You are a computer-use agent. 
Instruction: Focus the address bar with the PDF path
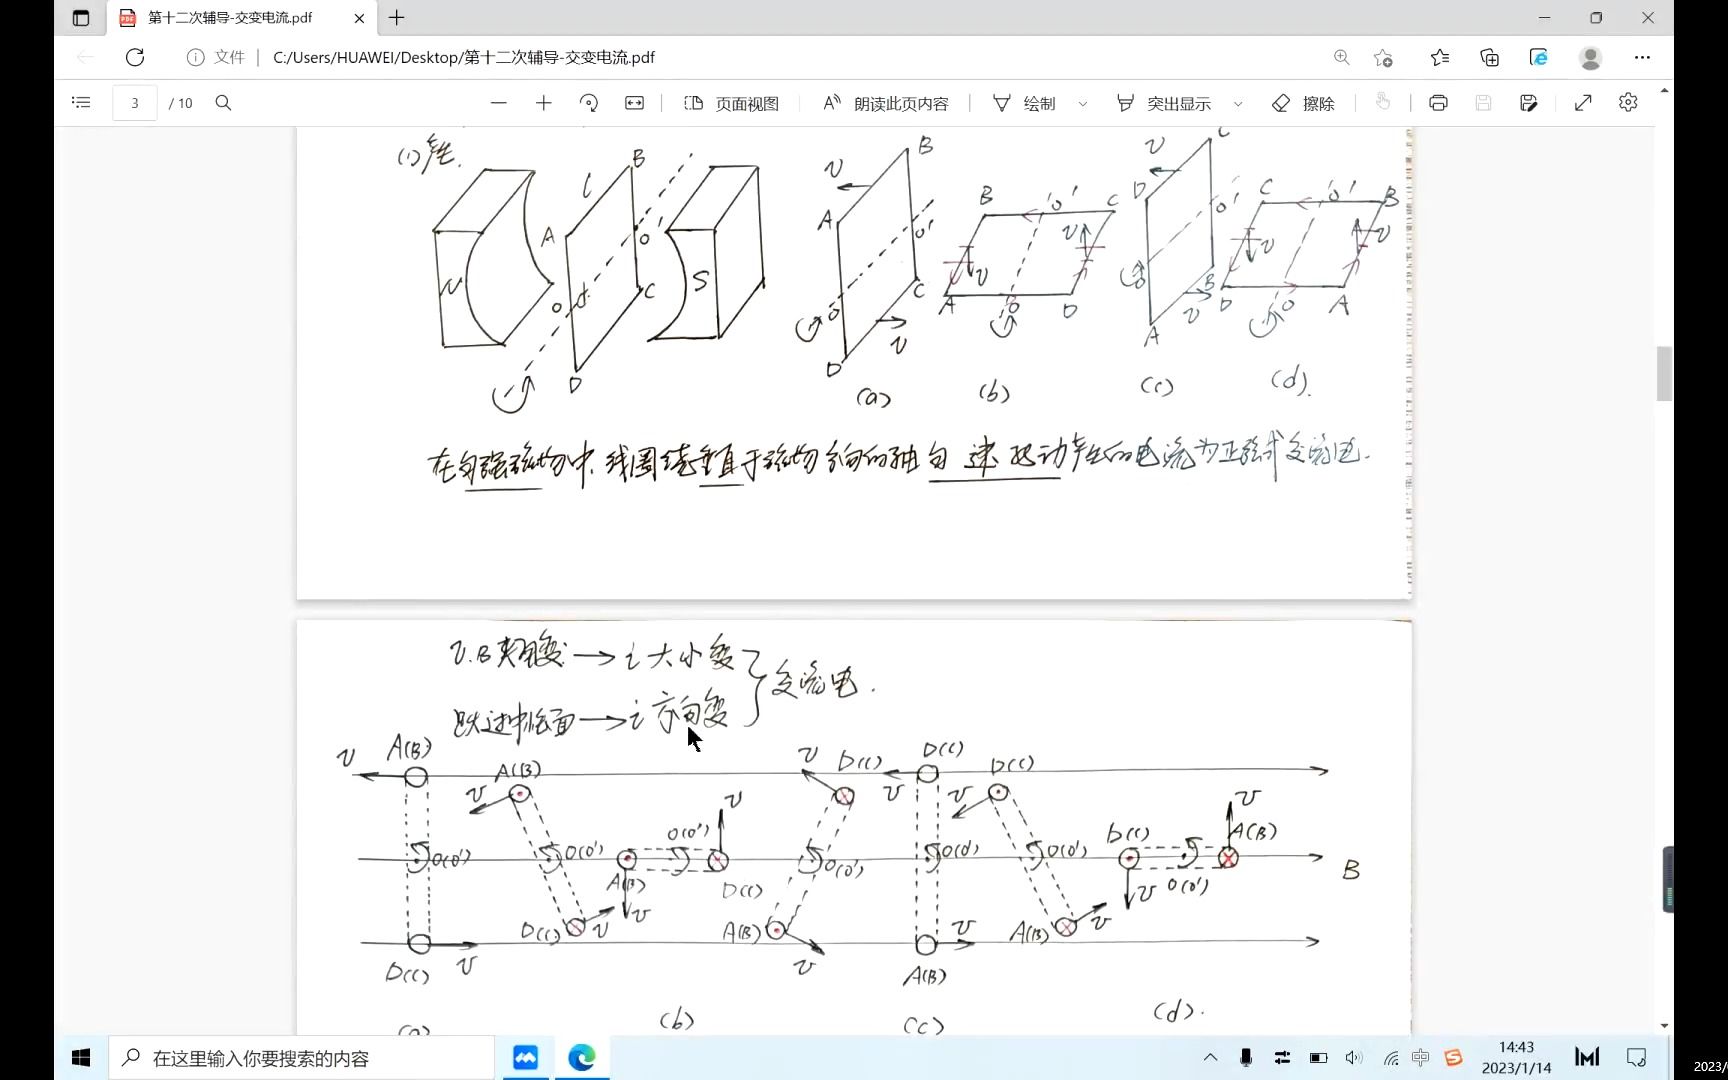tap(463, 58)
